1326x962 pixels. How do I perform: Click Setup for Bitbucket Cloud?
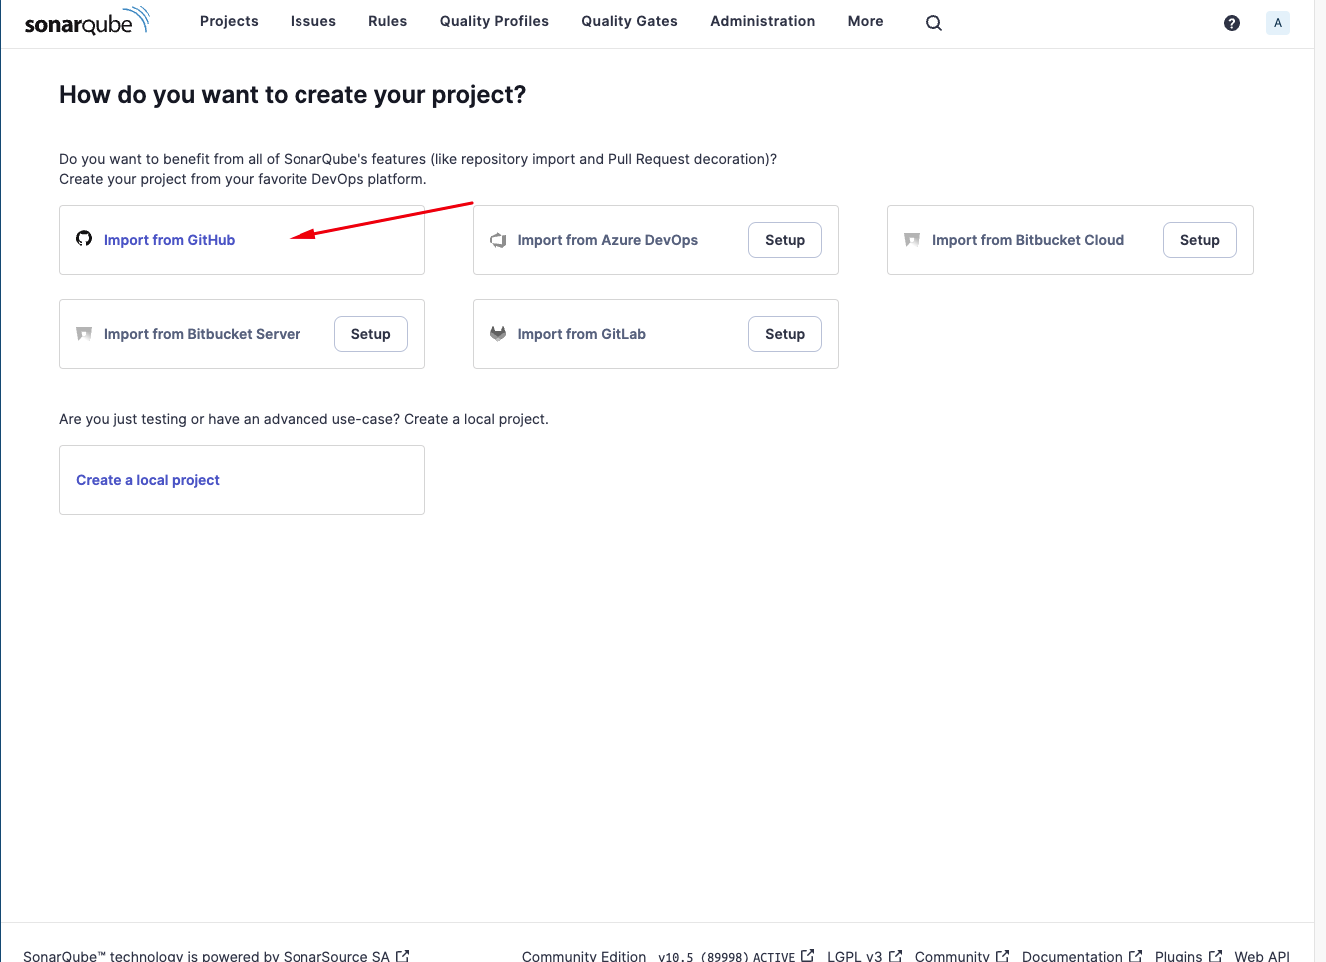pos(1200,240)
